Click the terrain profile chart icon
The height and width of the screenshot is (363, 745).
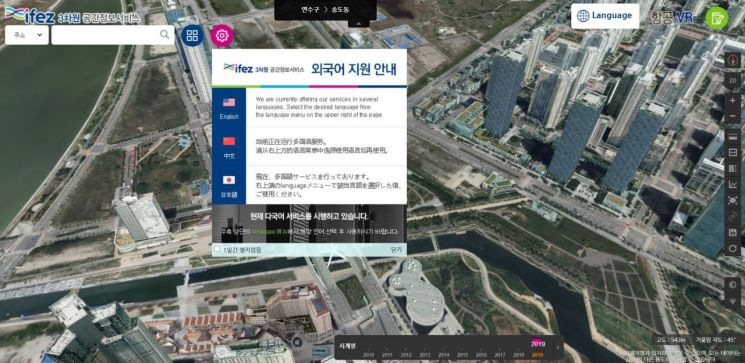732,184
